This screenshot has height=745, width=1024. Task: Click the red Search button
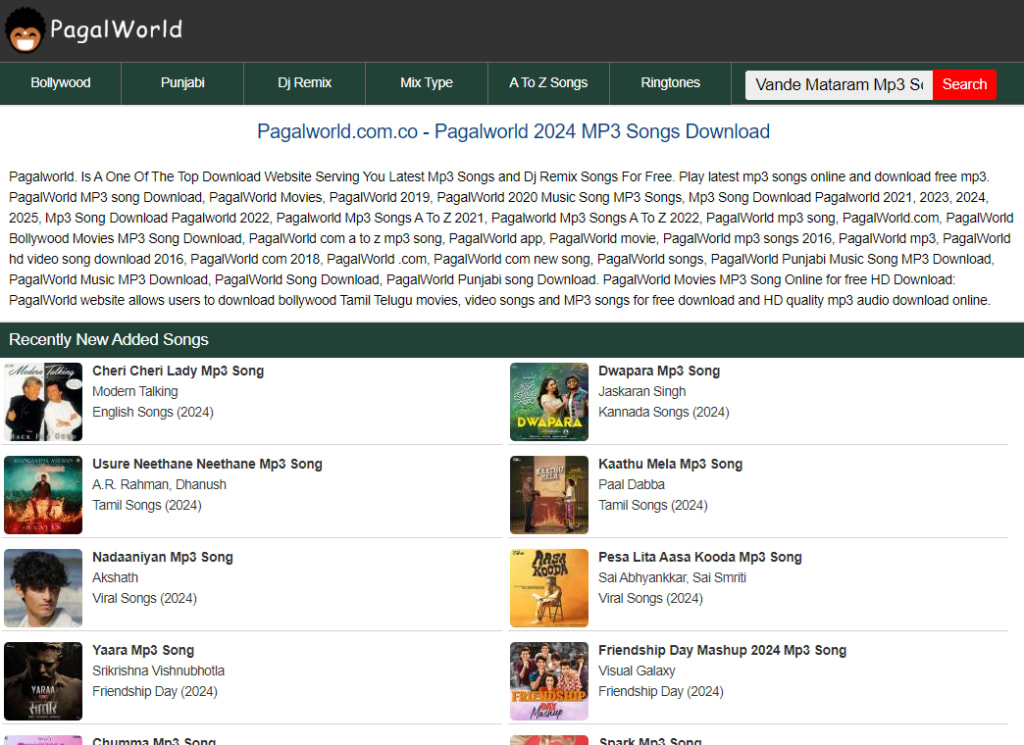pos(965,85)
